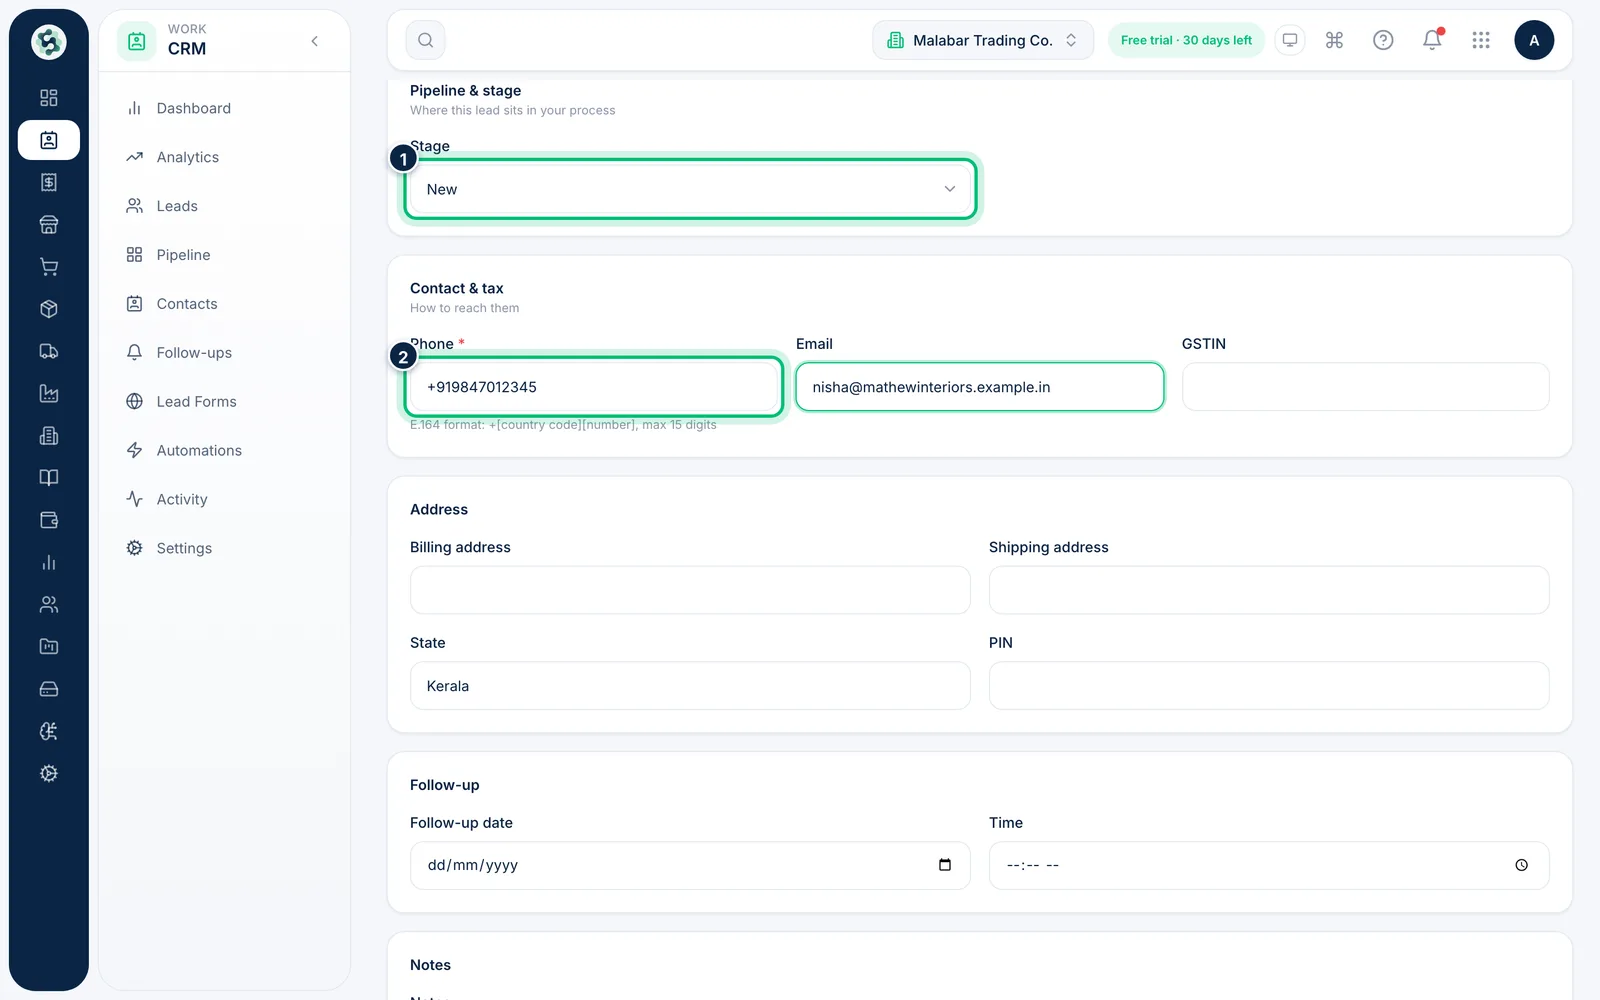Open the book icon in left rail

[x=49, y=478]
